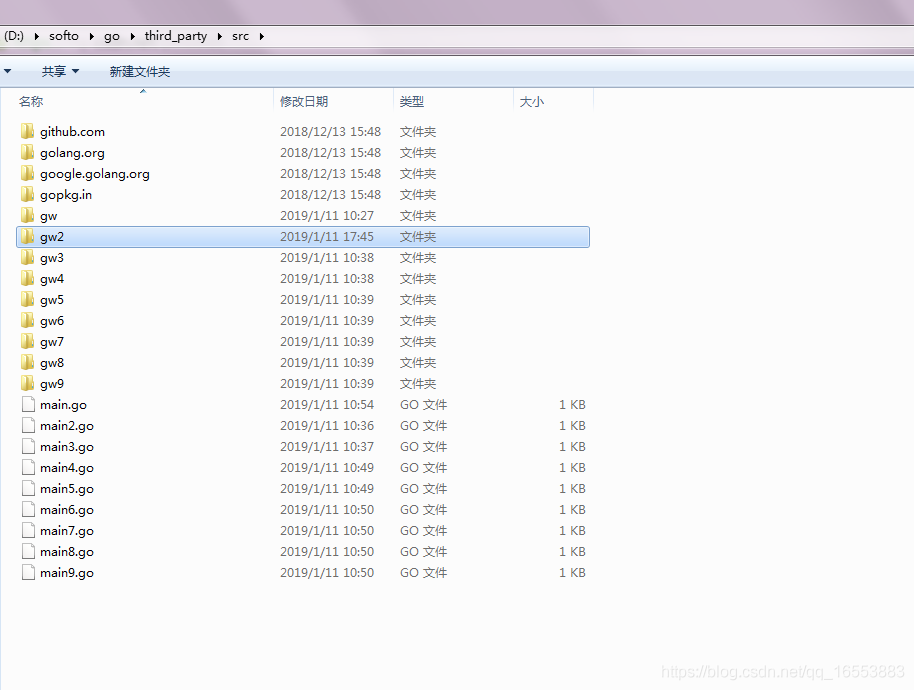Select the main2.go file name
Screen dimensions: 914x690
pyautogui.click(x=66, y=425)
